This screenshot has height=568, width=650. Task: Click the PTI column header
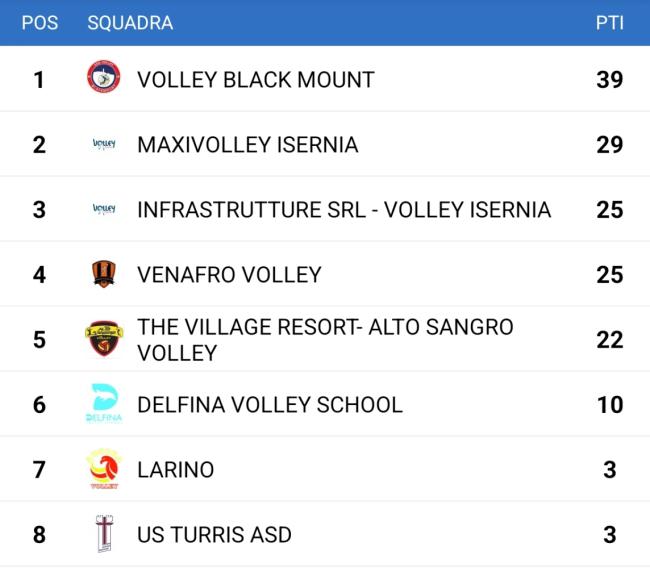[609, 23]
